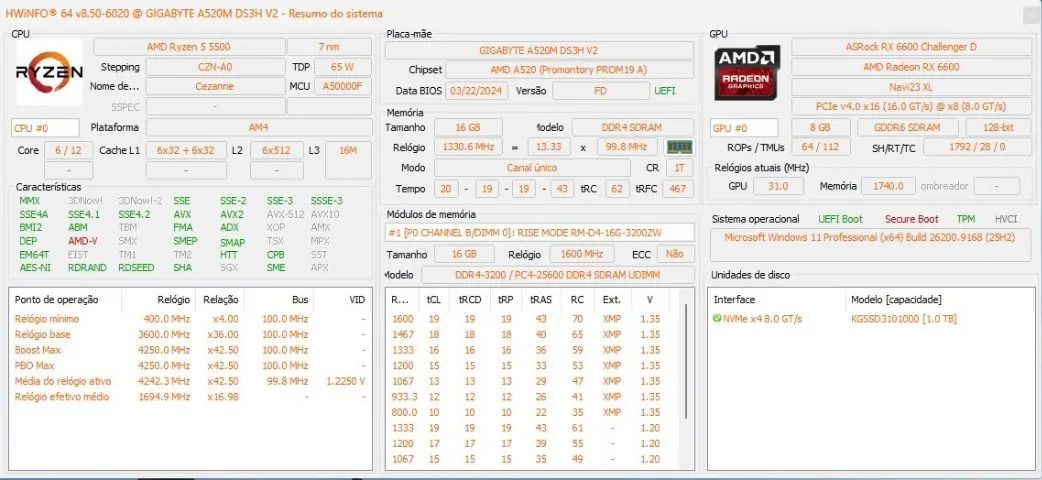Viewport: 1042px width, 480px height.
Task: Click the 'AES-NI' feature flag
Action: (33, 268)
